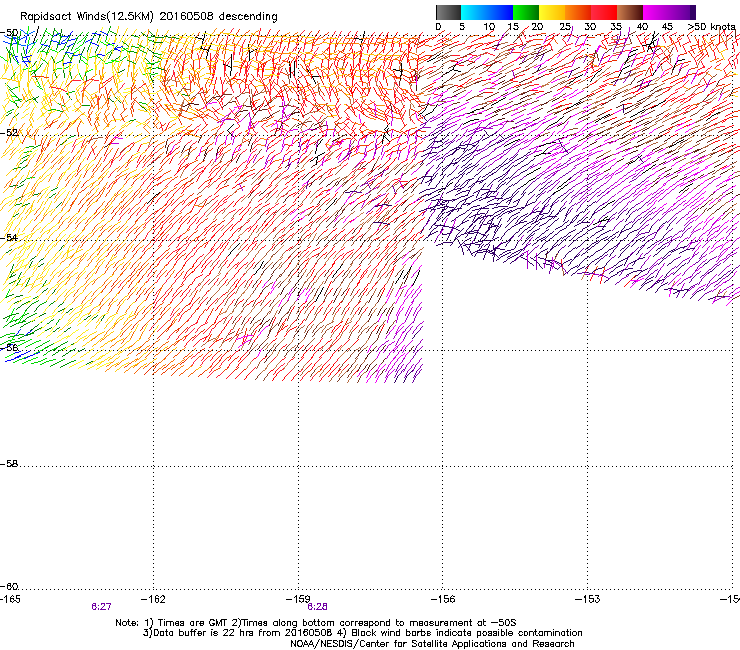This screenshot has width=740, height=650.
Task: Click the purple time stamp '8:28'
Action: (318, 607)
